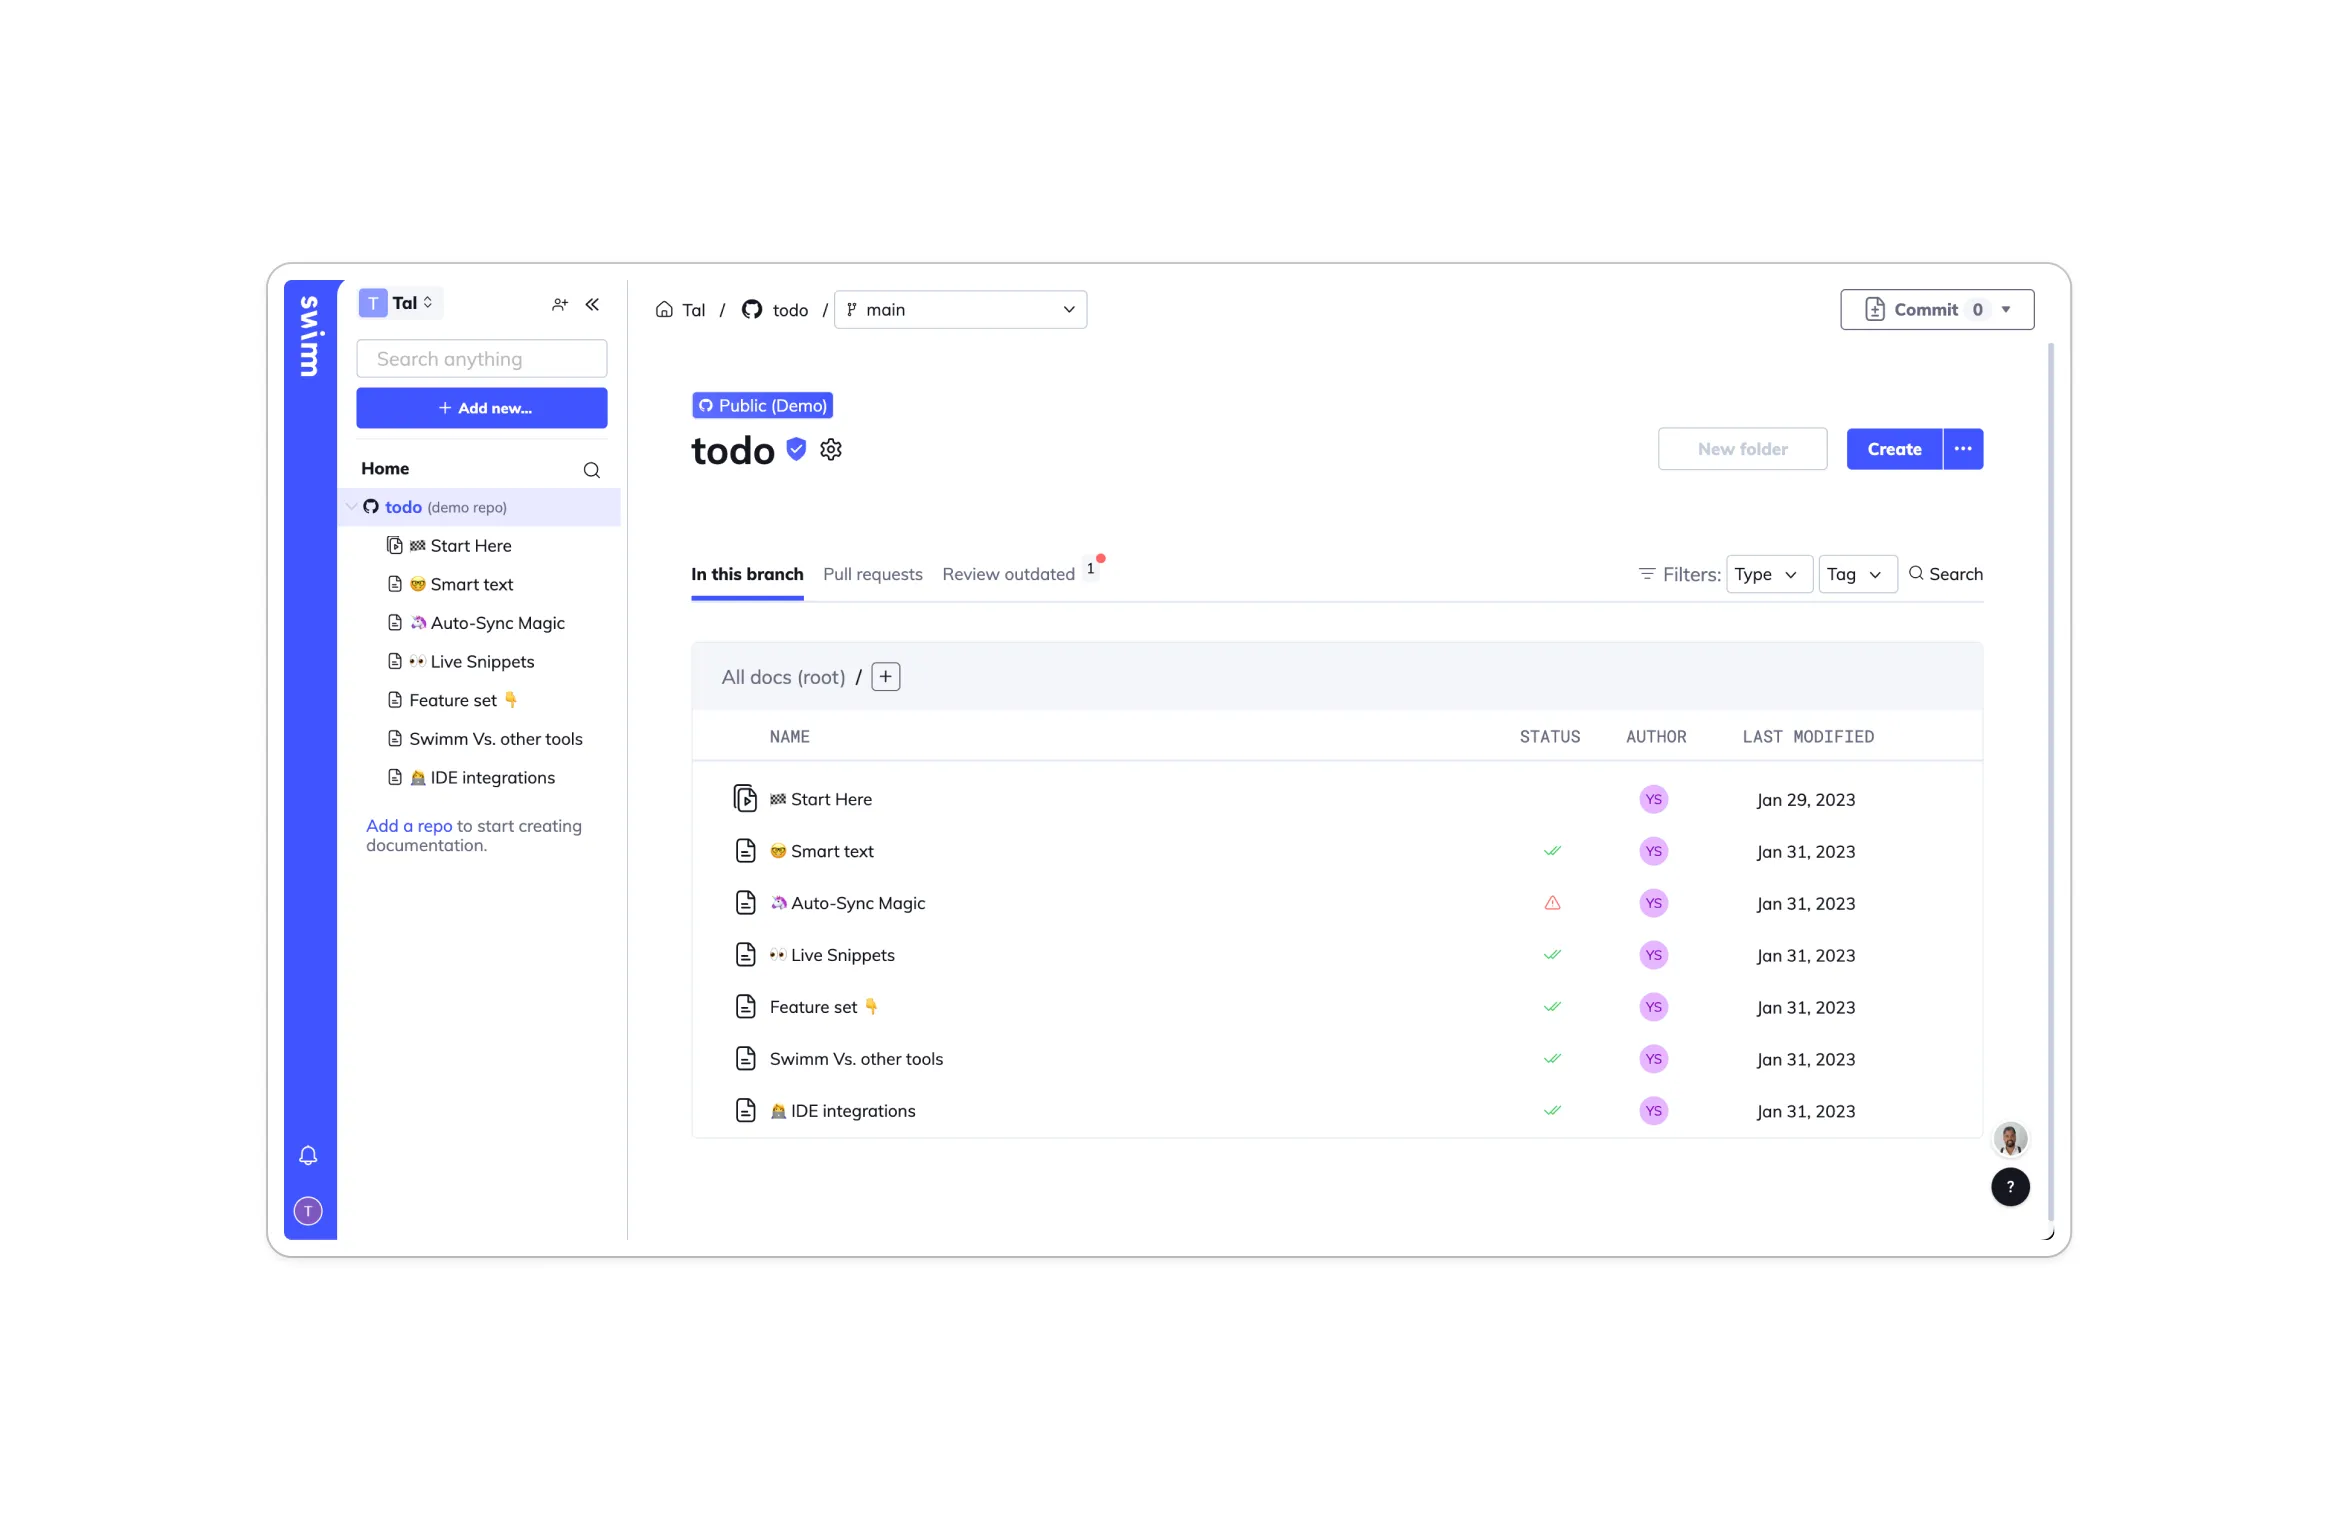This screenshot has height=1528, width=2339.
Task: Click the YS author avatar for Start Here
Action: point(1654,799)
